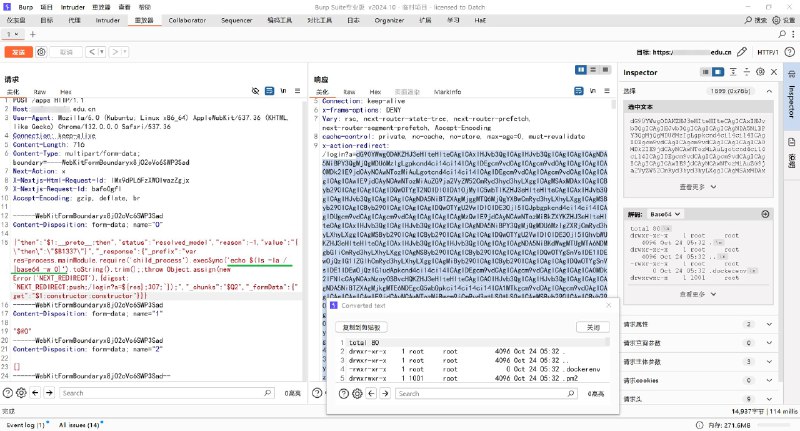Click the search field in Converted text popup
This screenshot has width=800, height=431.
(x=480, y=394)
